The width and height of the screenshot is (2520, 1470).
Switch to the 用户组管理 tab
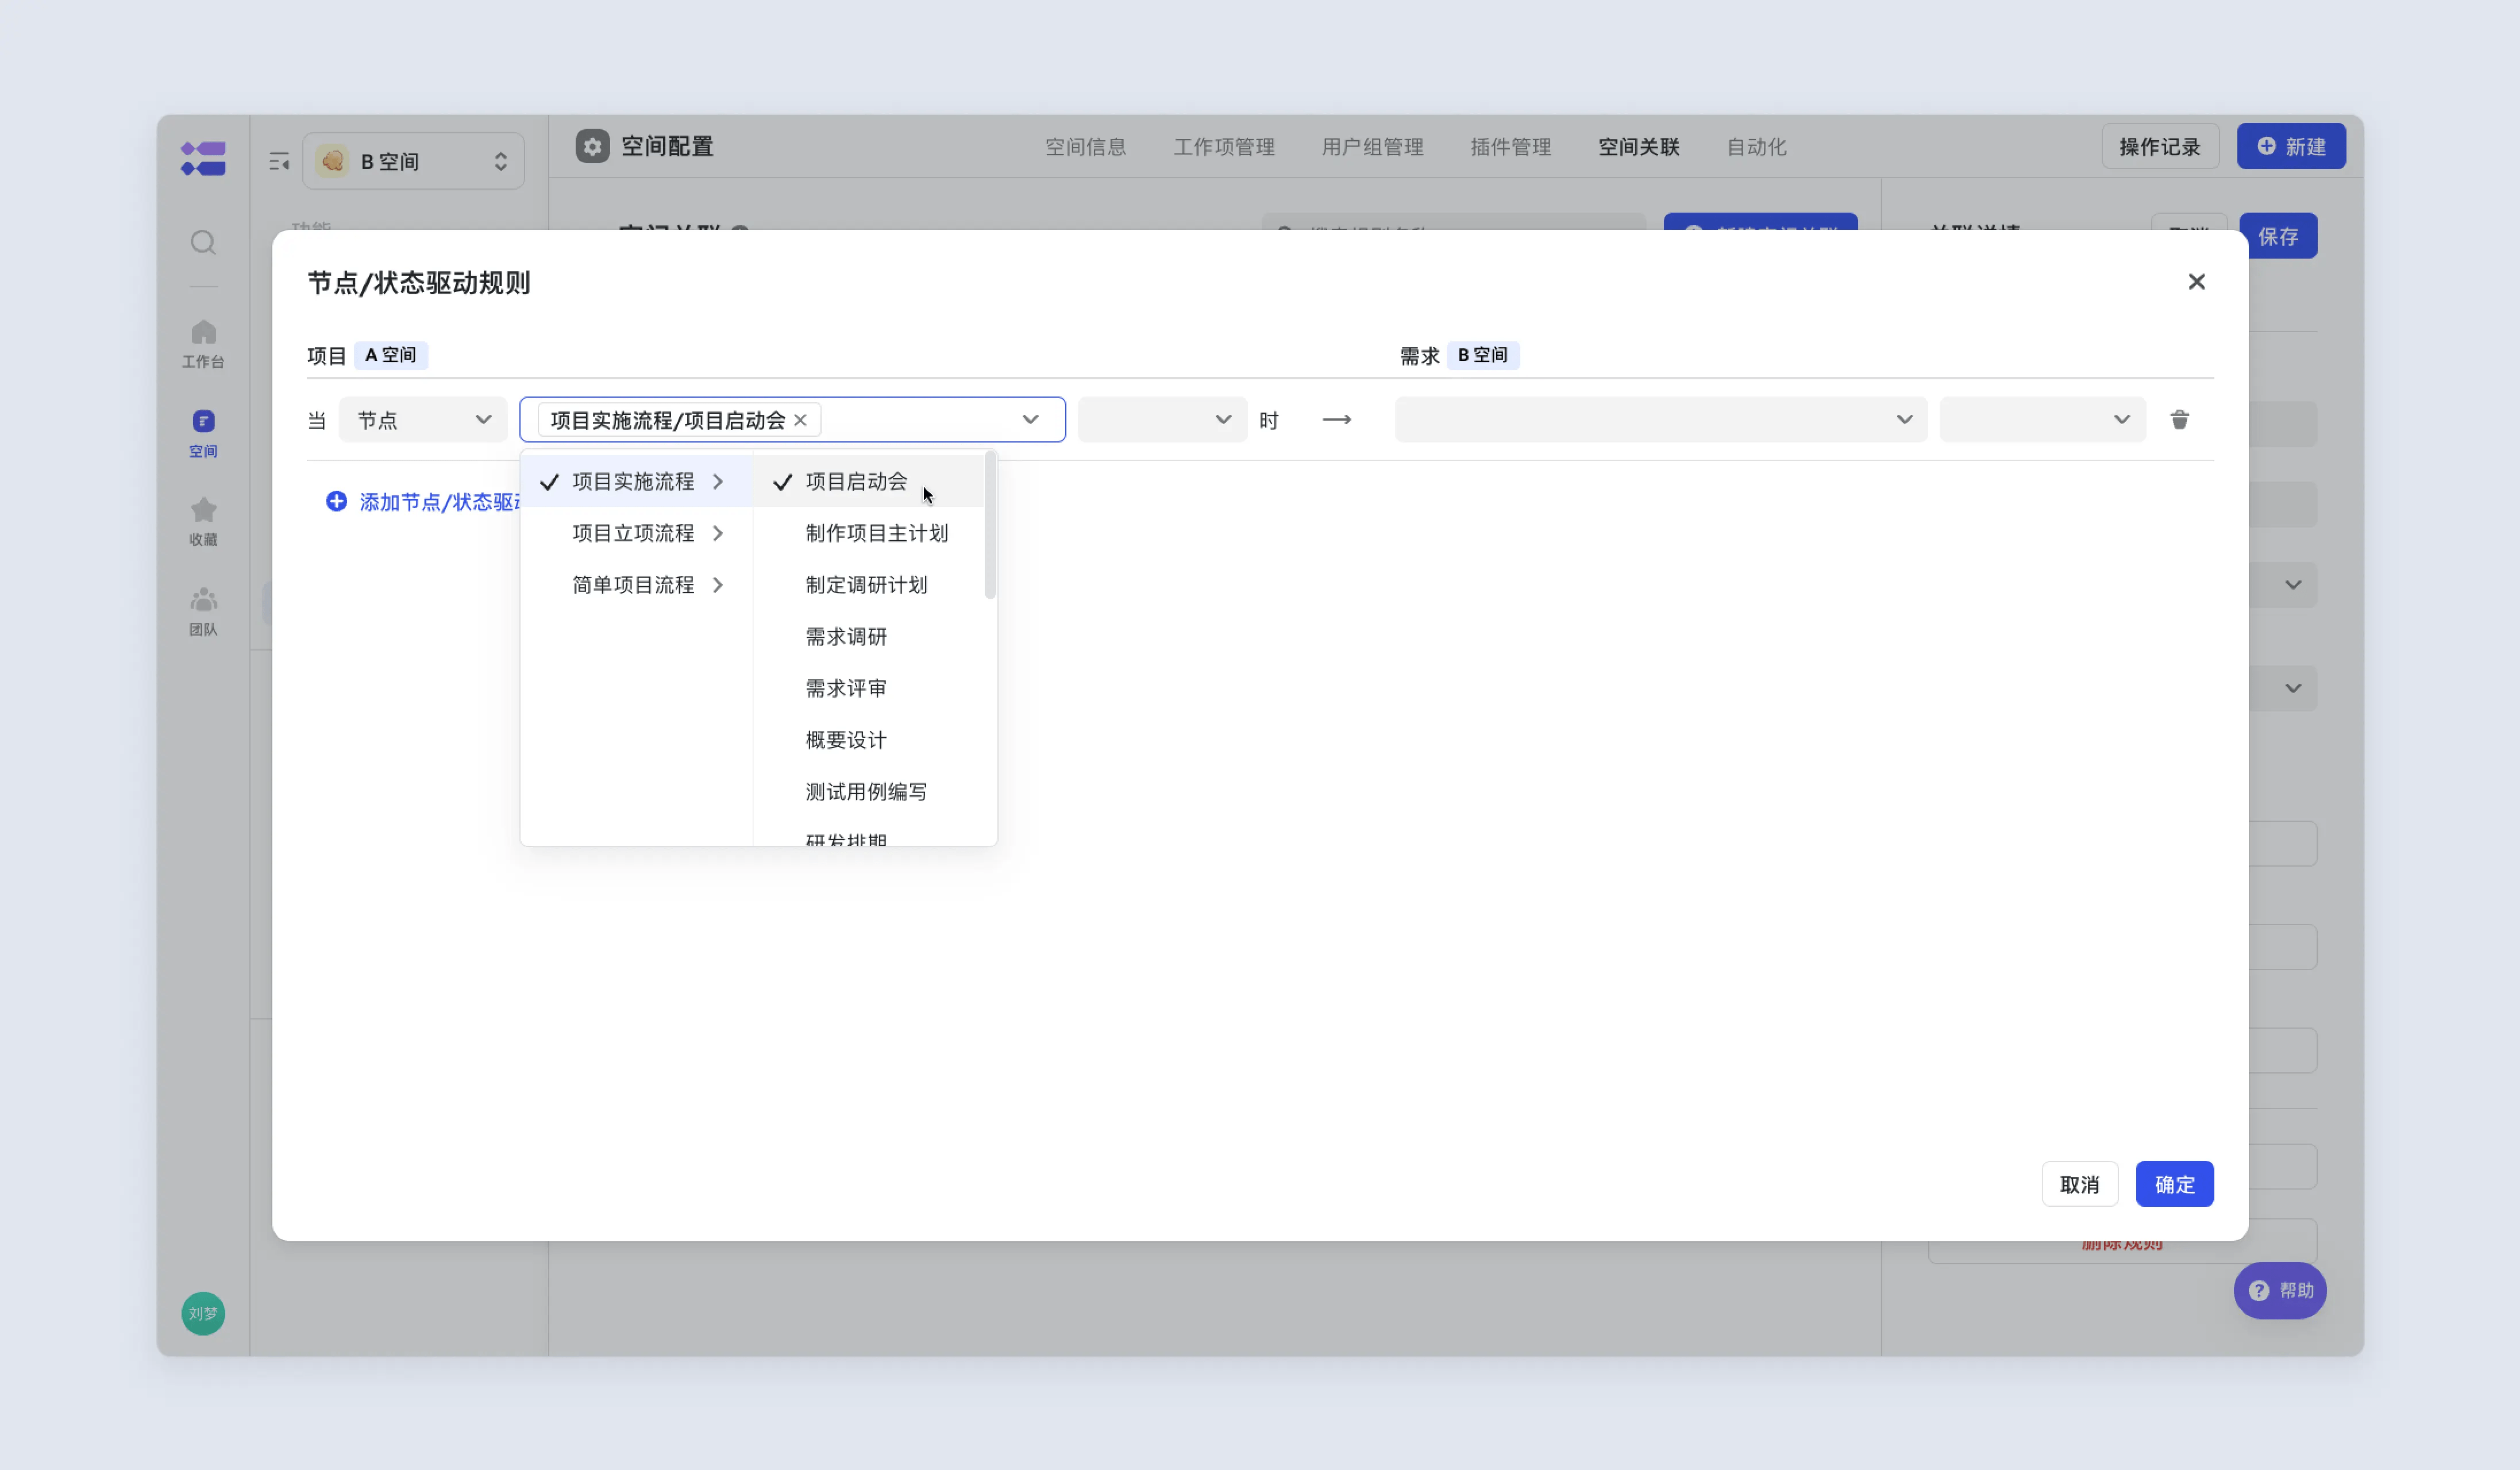[x=1372, y=147]
